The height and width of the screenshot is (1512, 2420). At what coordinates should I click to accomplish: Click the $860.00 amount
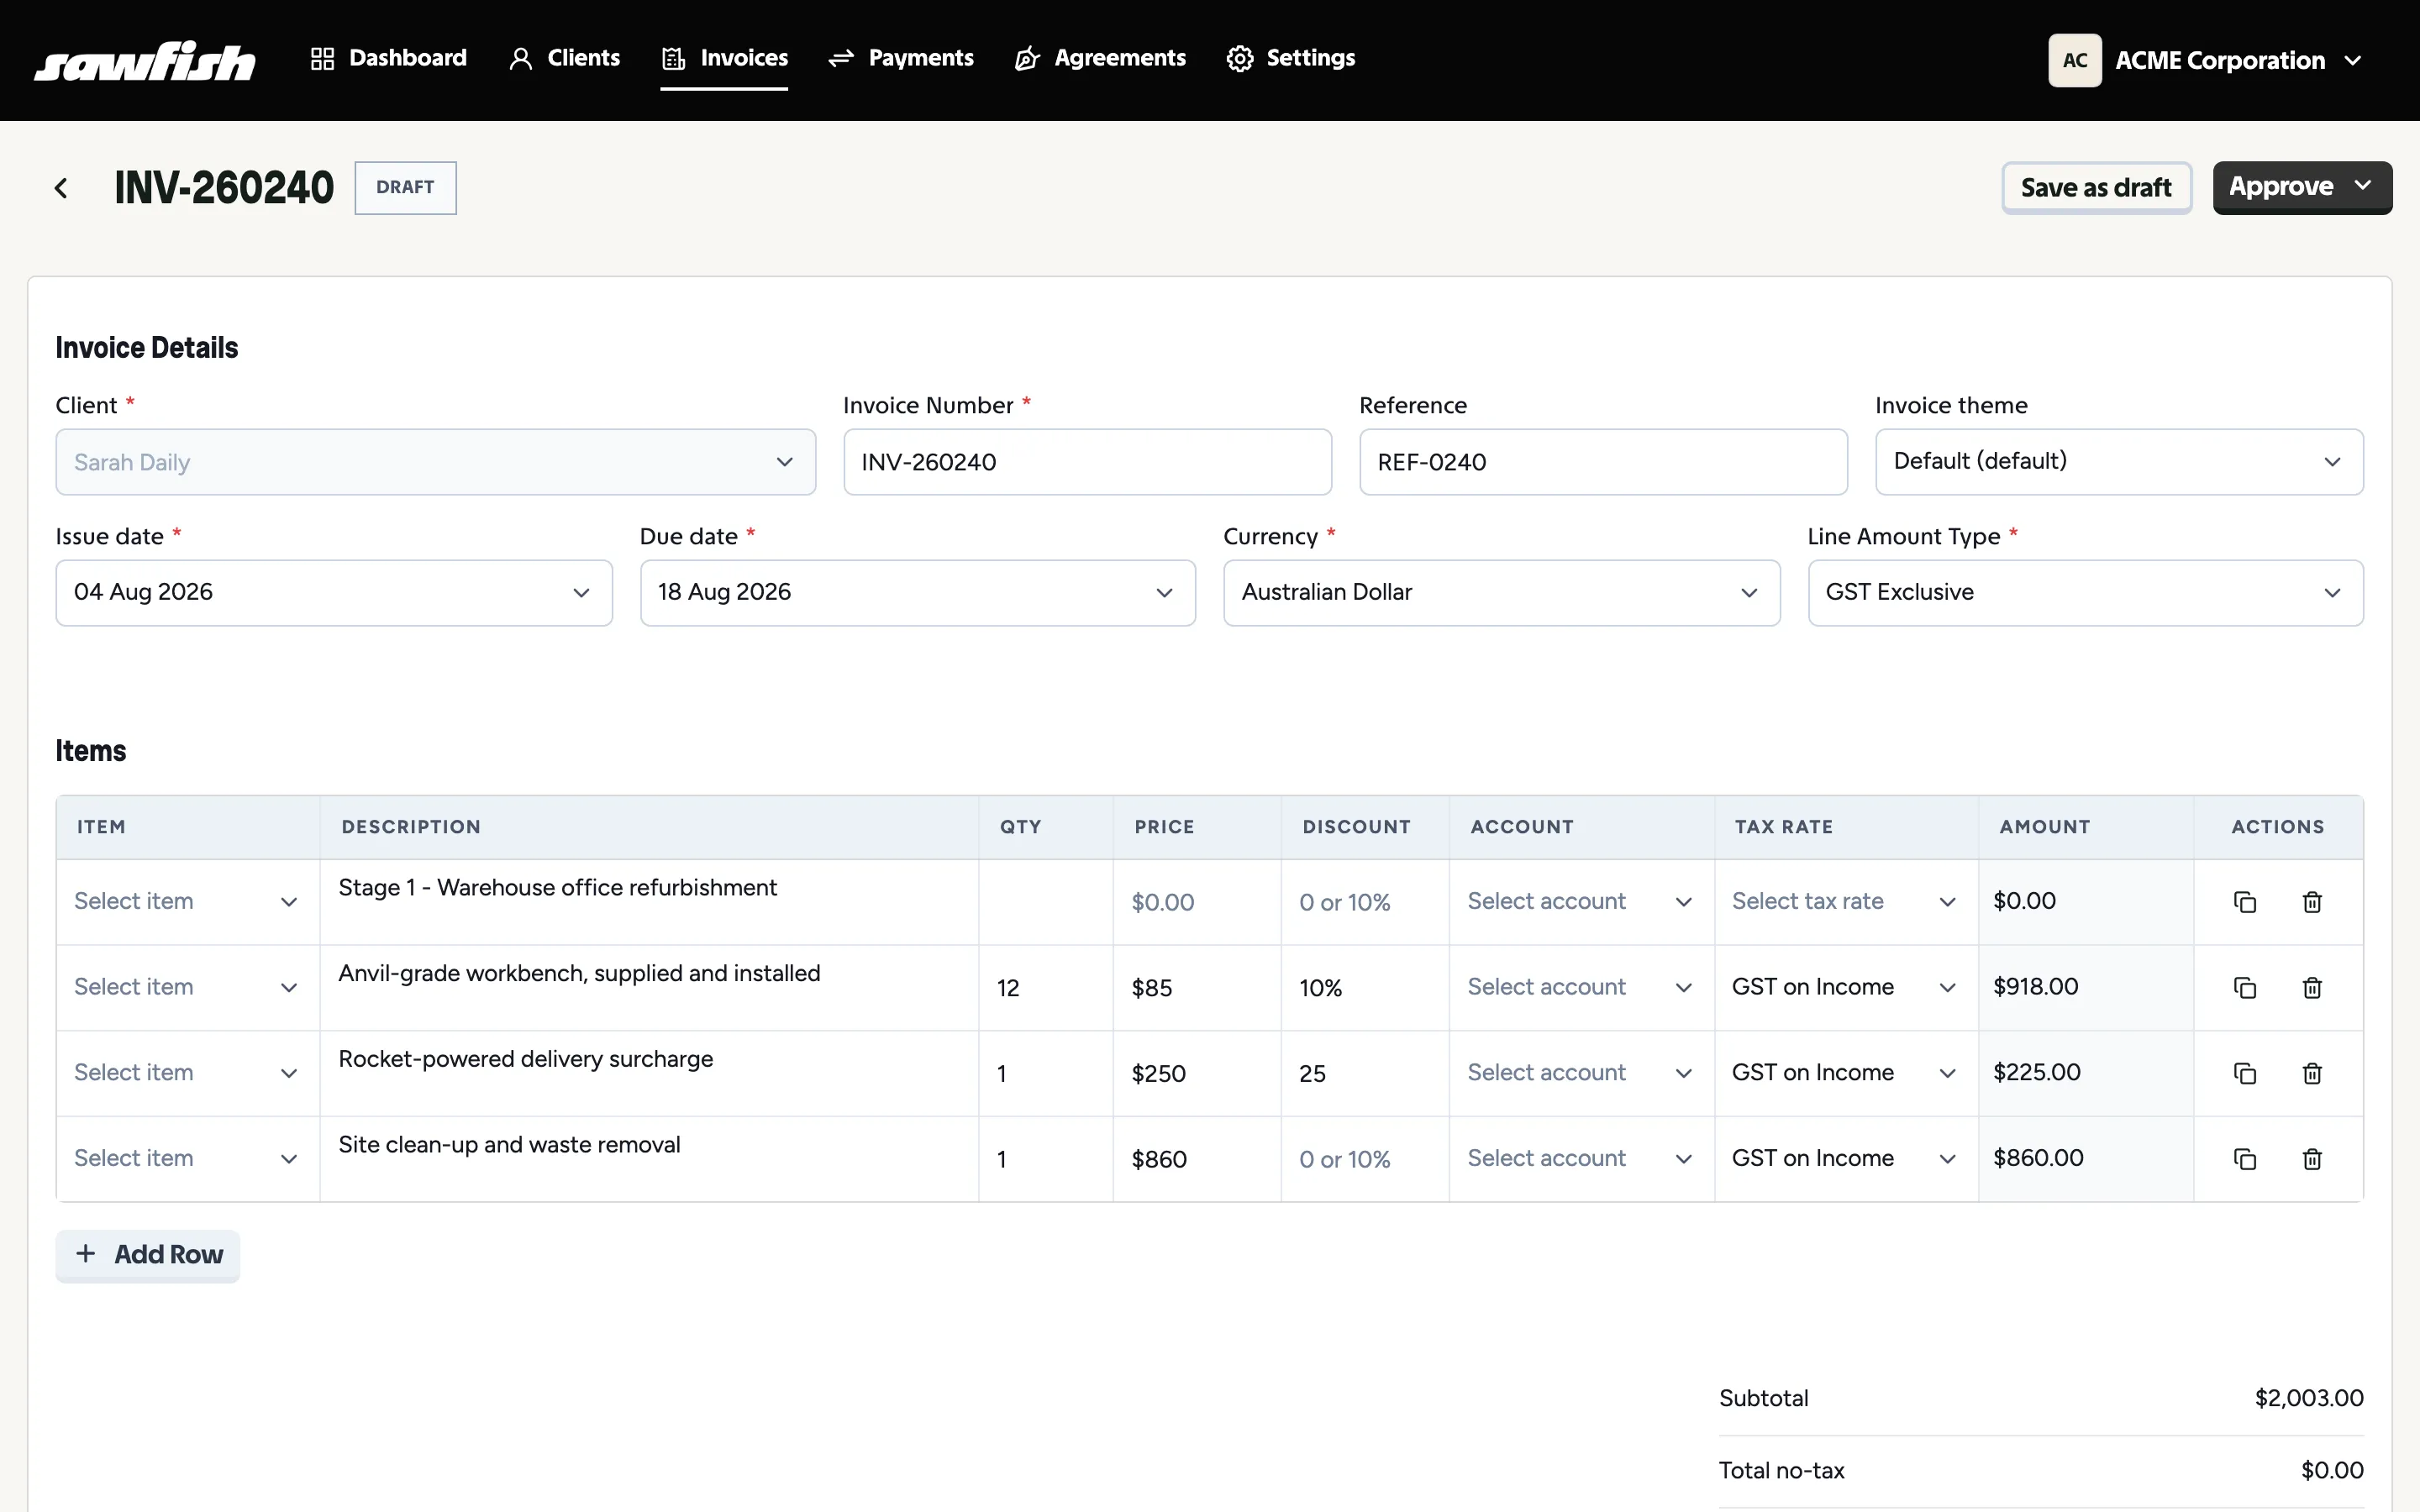click(x=2038, y=1158)
